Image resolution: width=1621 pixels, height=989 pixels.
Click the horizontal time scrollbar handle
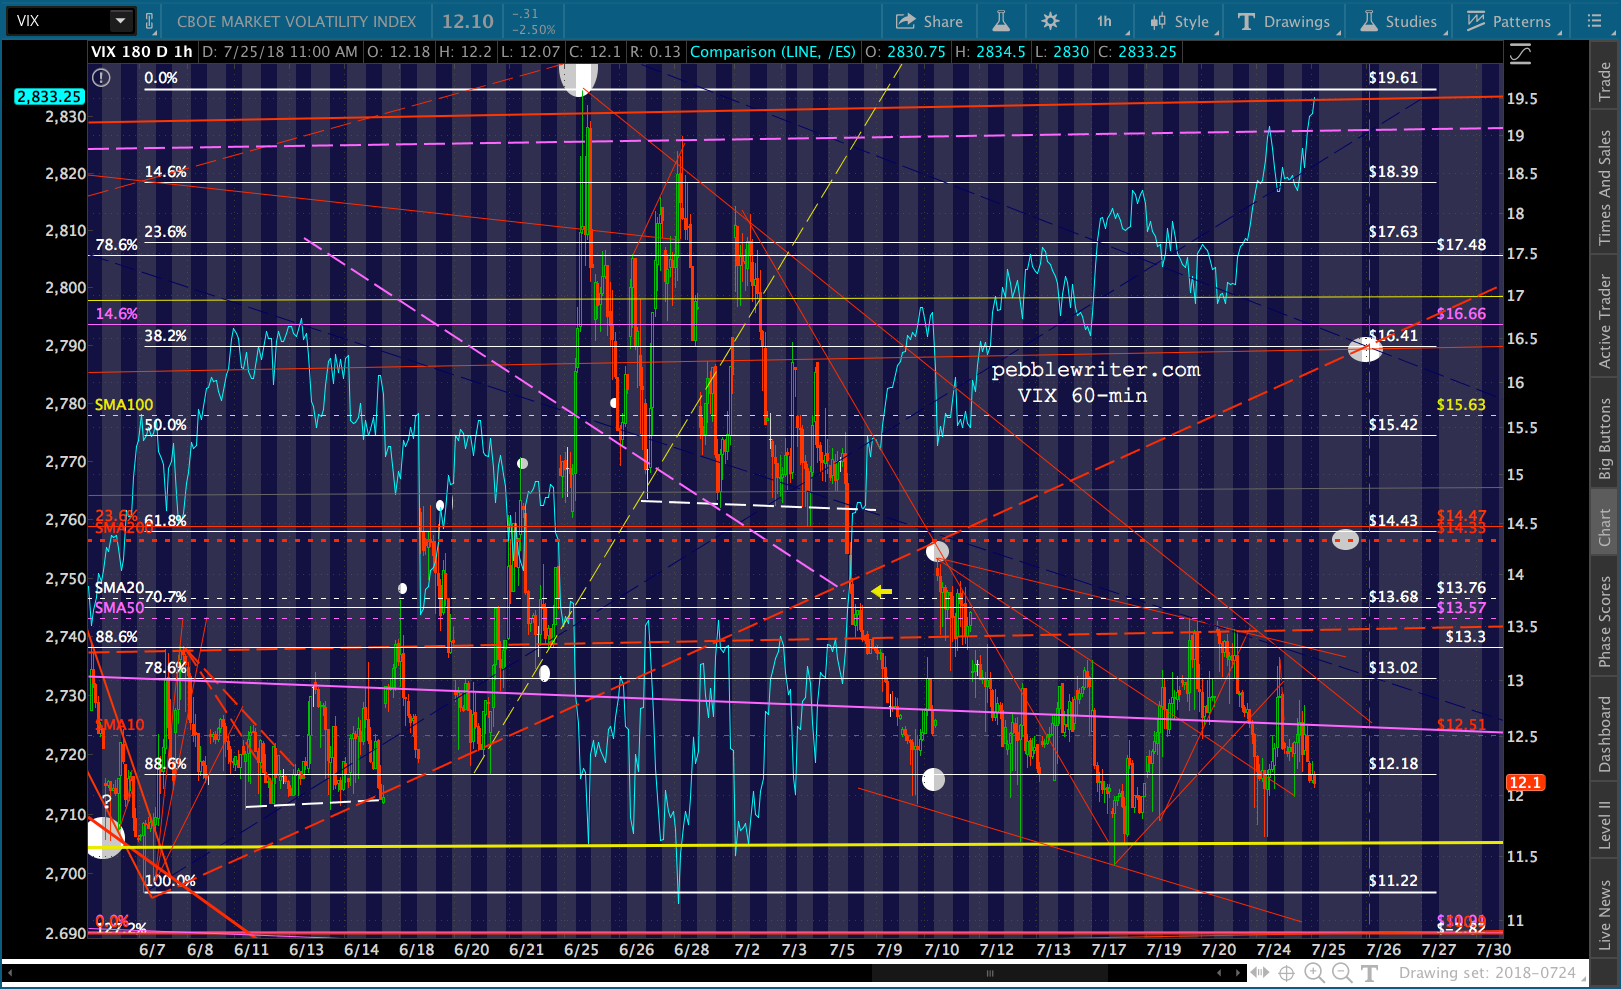tap(990, 973)
